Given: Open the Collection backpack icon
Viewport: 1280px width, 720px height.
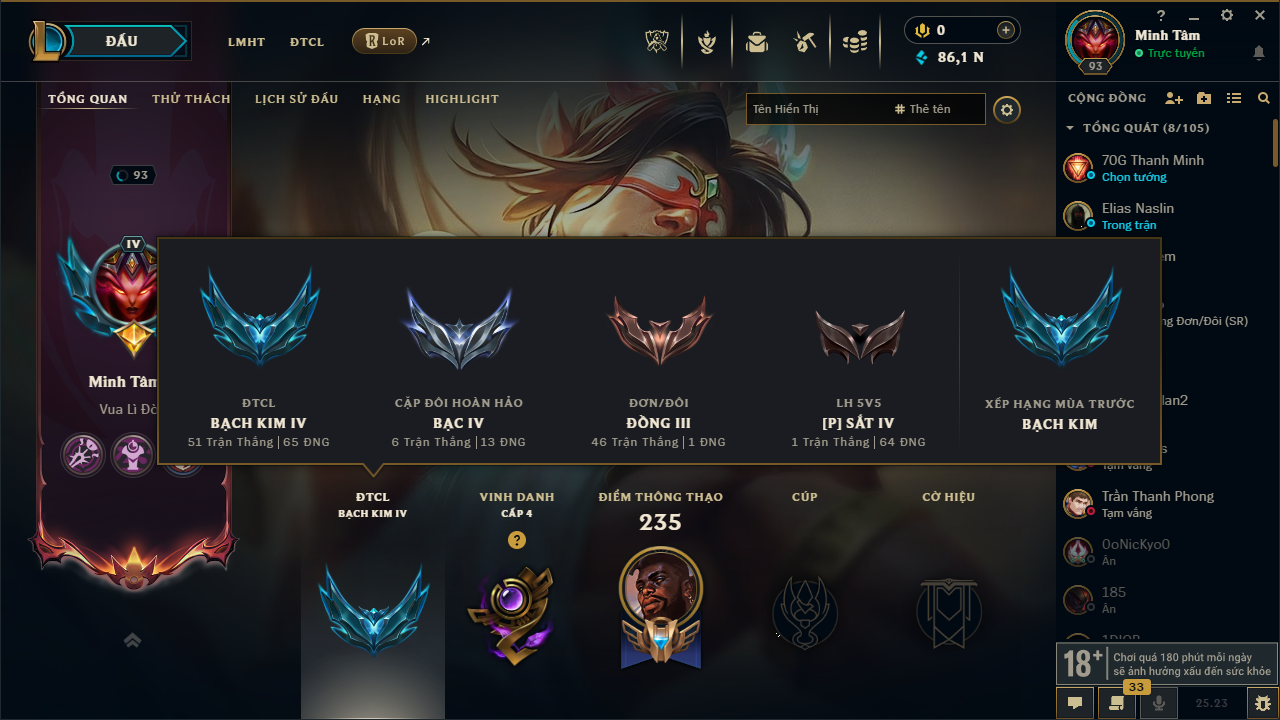Looking at the screenshot, I should tap(757, 42).
